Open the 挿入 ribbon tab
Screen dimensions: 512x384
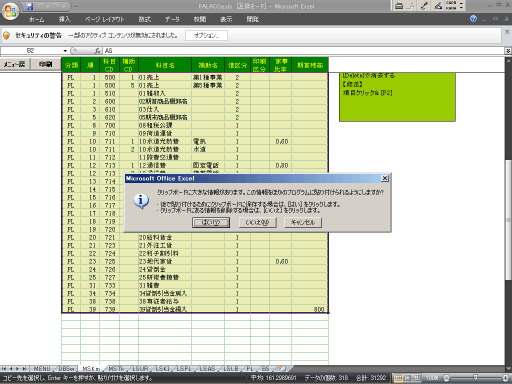(65, 19)
